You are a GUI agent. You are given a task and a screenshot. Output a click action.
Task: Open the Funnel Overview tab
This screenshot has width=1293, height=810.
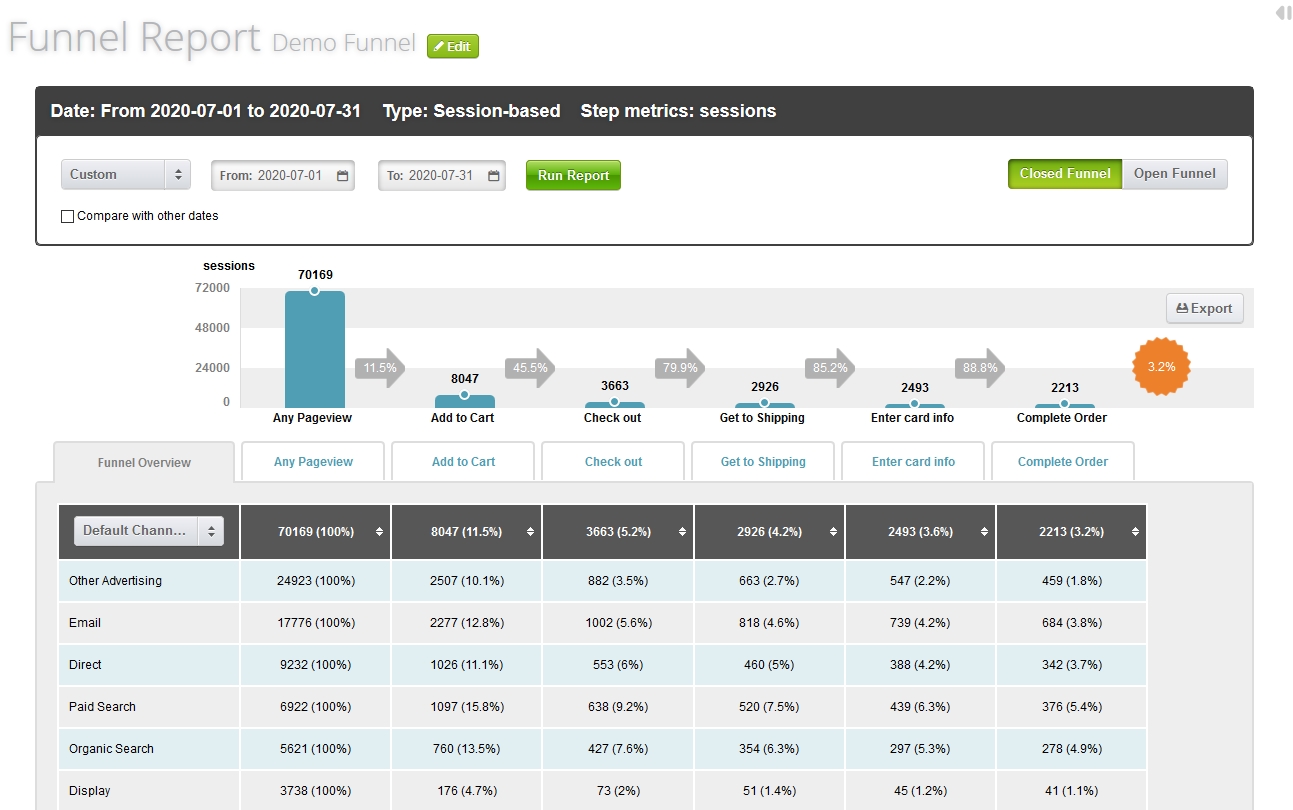144,463
